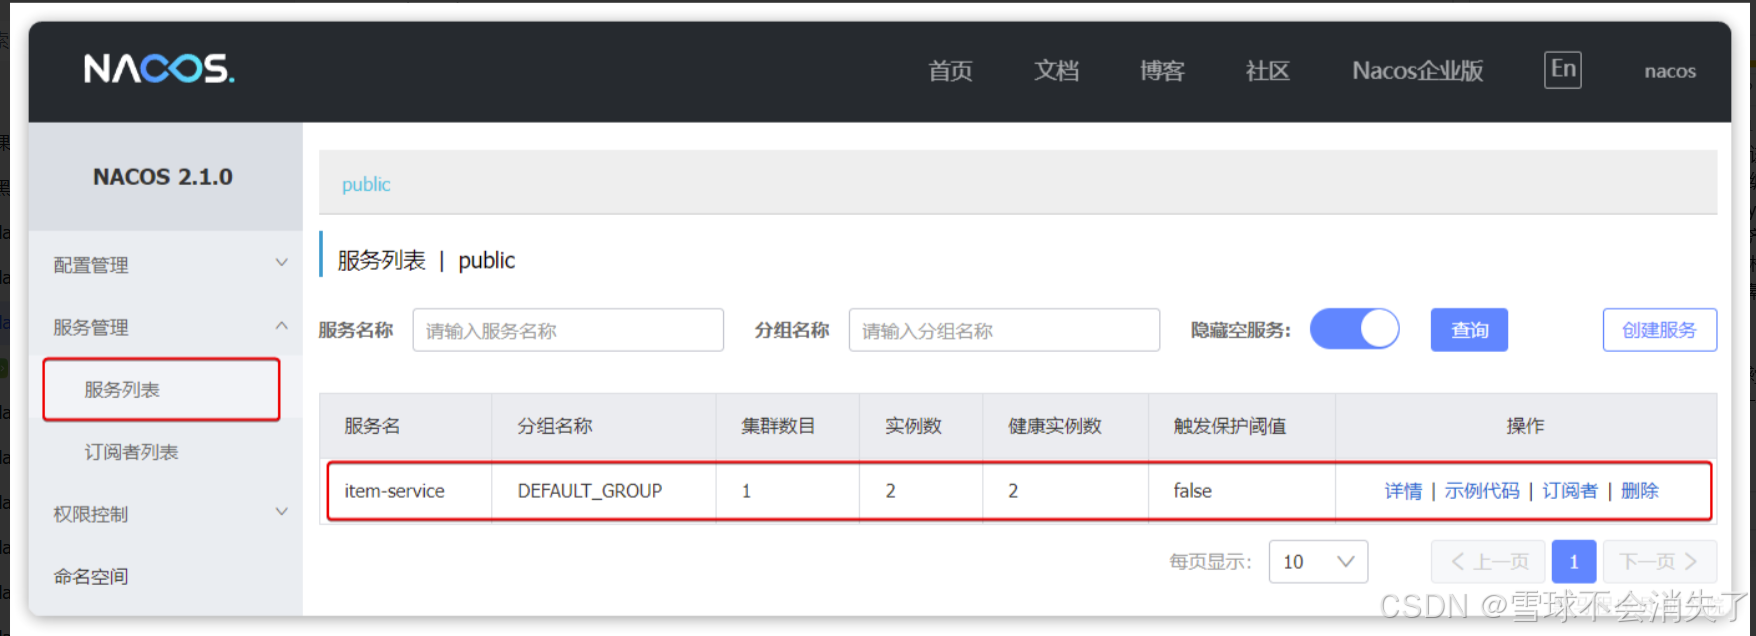
Task: Open 示例代码 for item-service
Action: click(1482, 491)
